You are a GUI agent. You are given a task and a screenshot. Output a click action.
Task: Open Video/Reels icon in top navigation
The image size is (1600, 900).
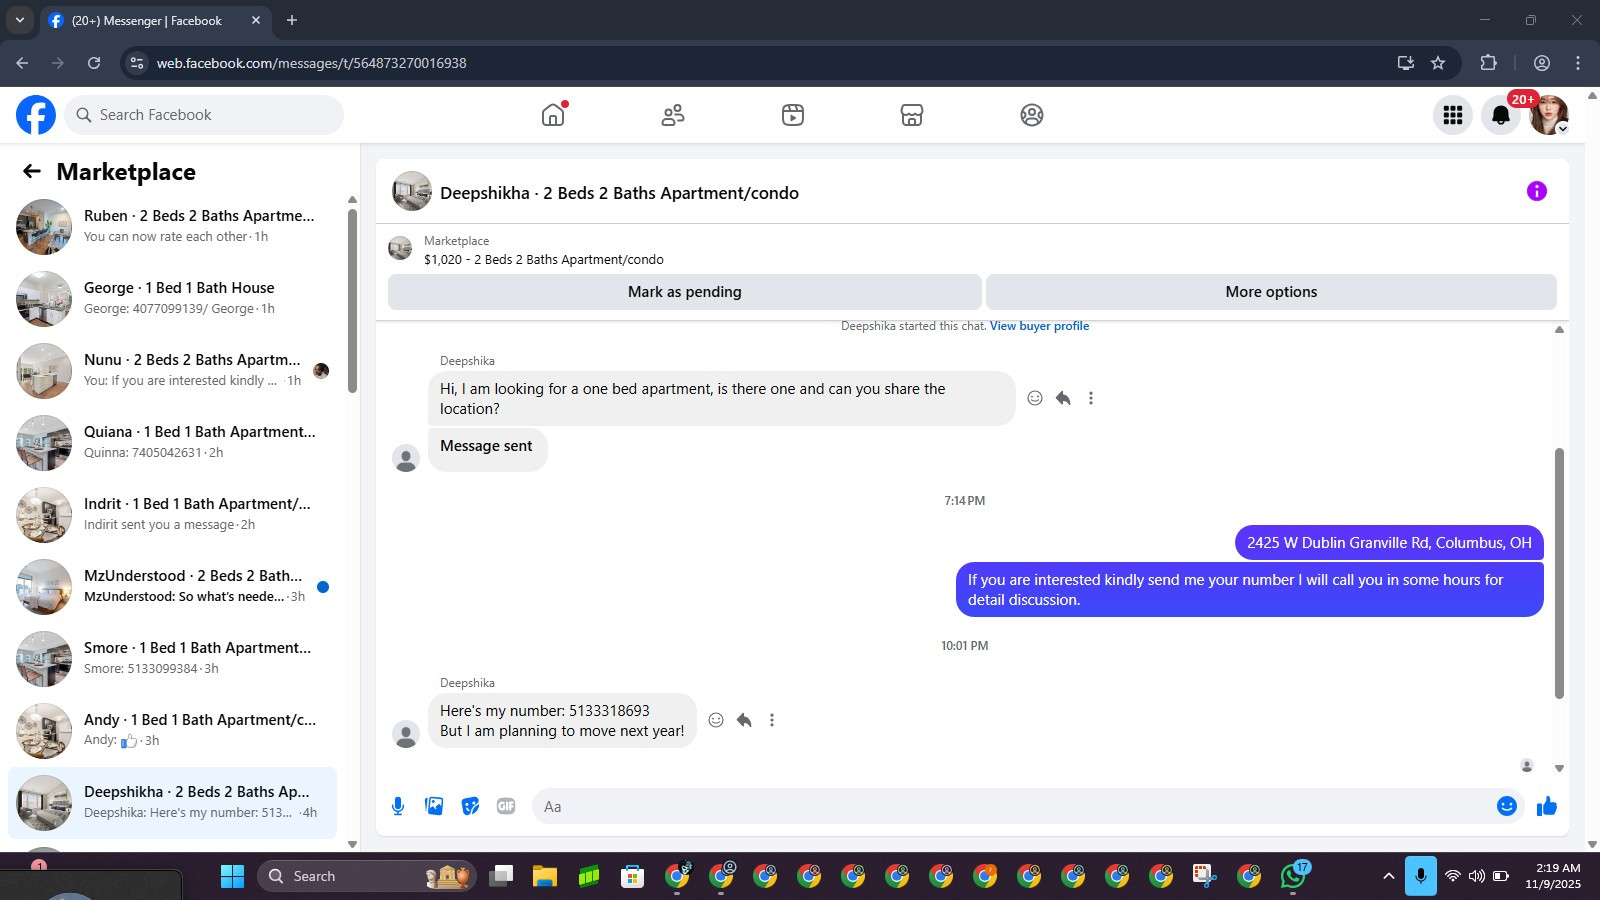click(x=793, y=115)
